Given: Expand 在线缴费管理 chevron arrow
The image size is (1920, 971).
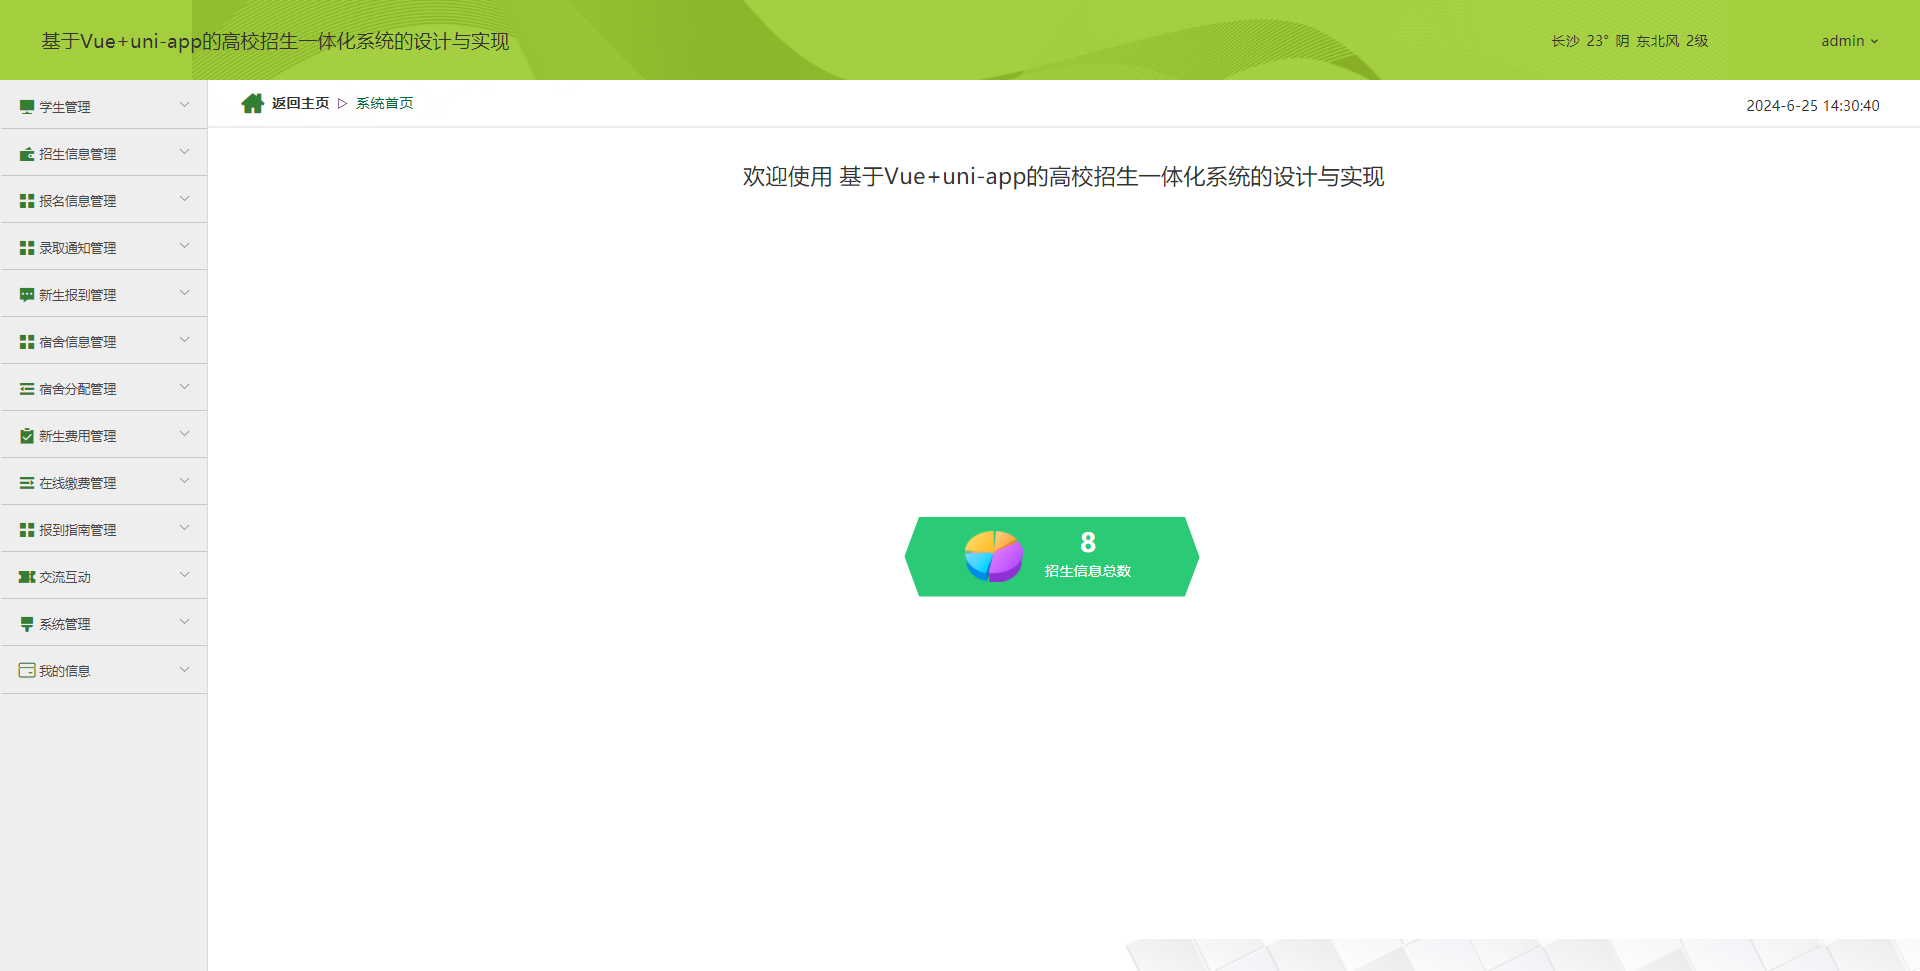Looking at the screenshot, I should point(184,481).
